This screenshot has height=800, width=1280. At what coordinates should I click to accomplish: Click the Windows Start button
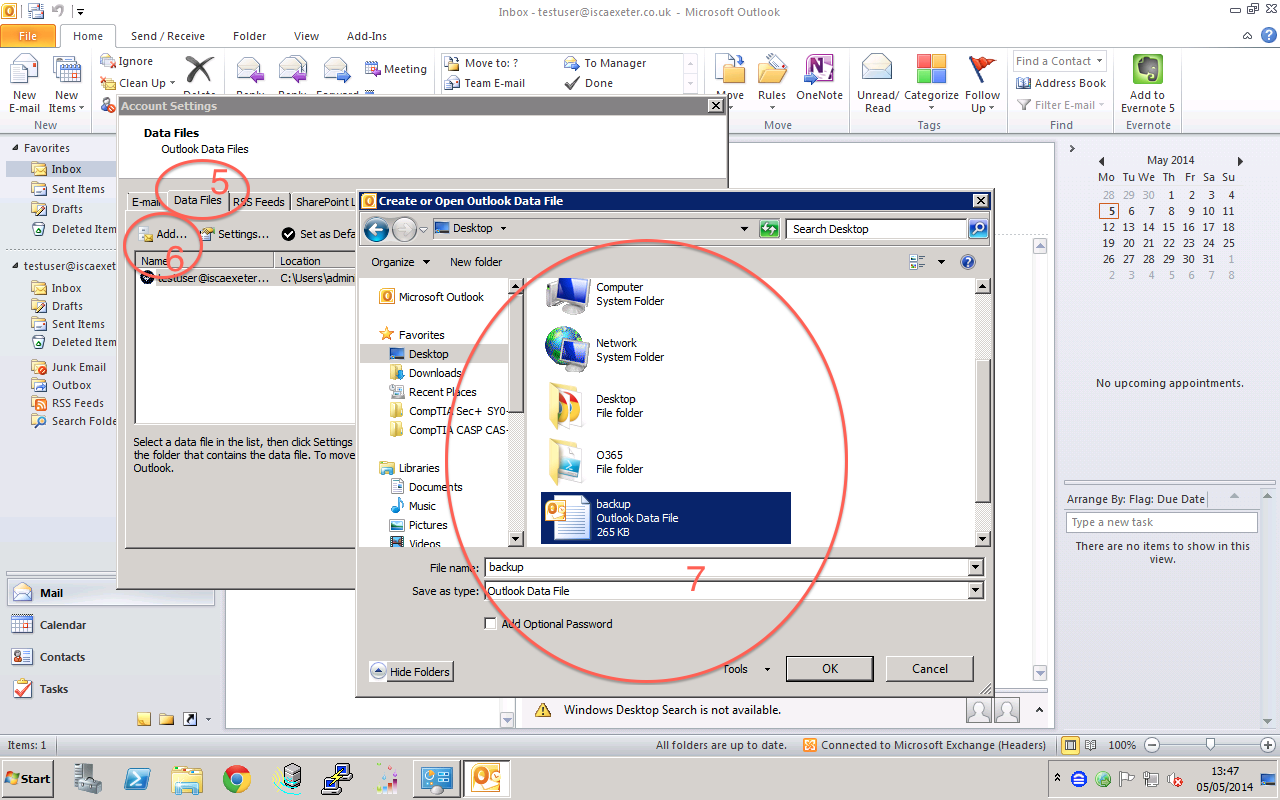28,778
